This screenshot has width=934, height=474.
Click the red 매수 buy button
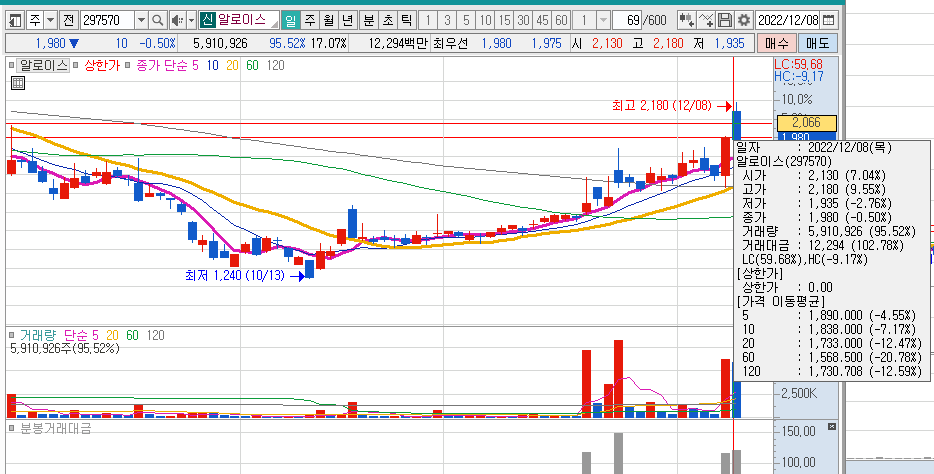point(776,43)
